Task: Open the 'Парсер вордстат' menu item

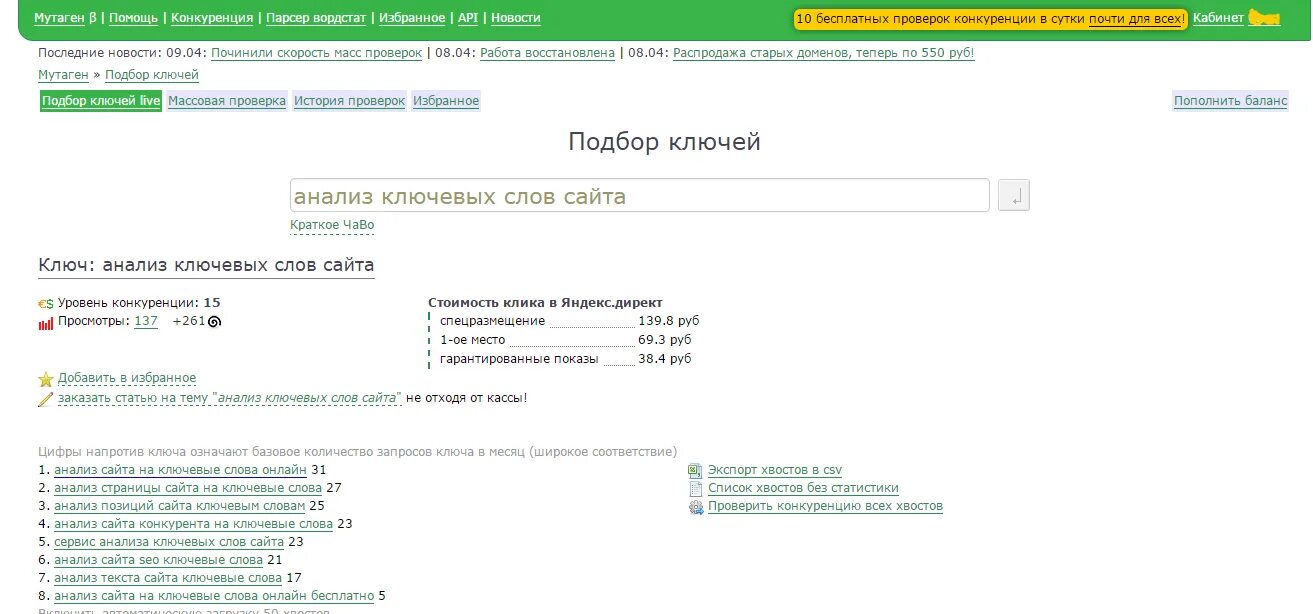Action: click(318, 17)
